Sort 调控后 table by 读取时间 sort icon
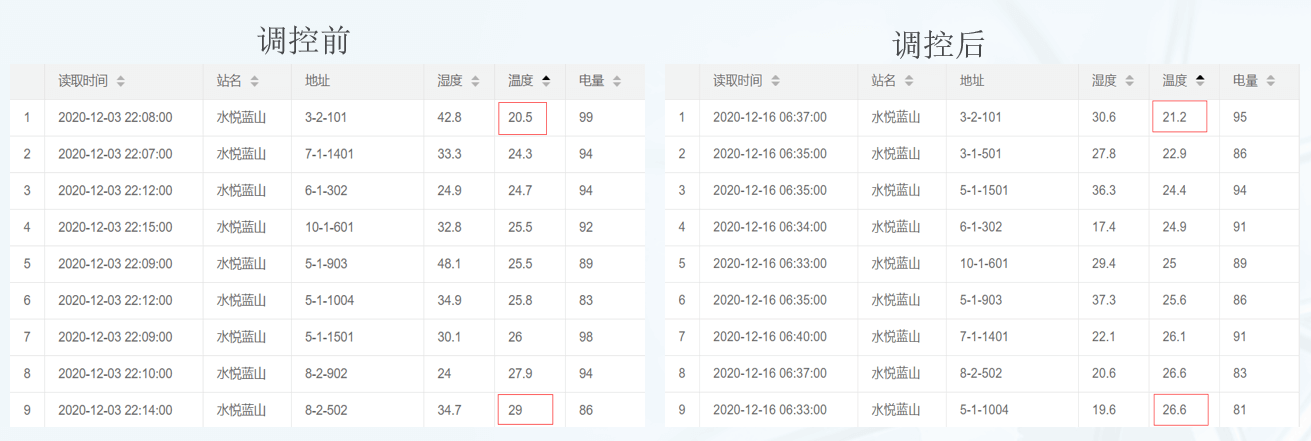1311x441 pixels. tap(776, 81)
